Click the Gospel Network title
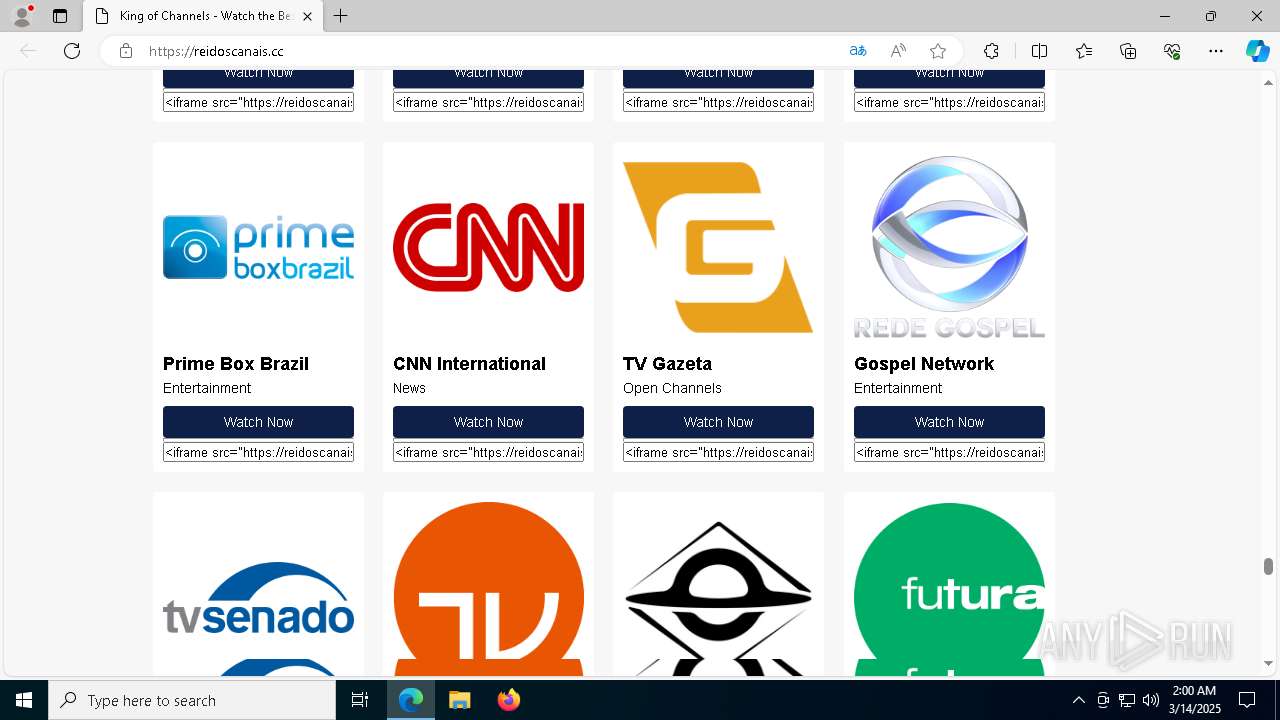The width and height of the screenshot is (1280, 720). tap(924, 364)
